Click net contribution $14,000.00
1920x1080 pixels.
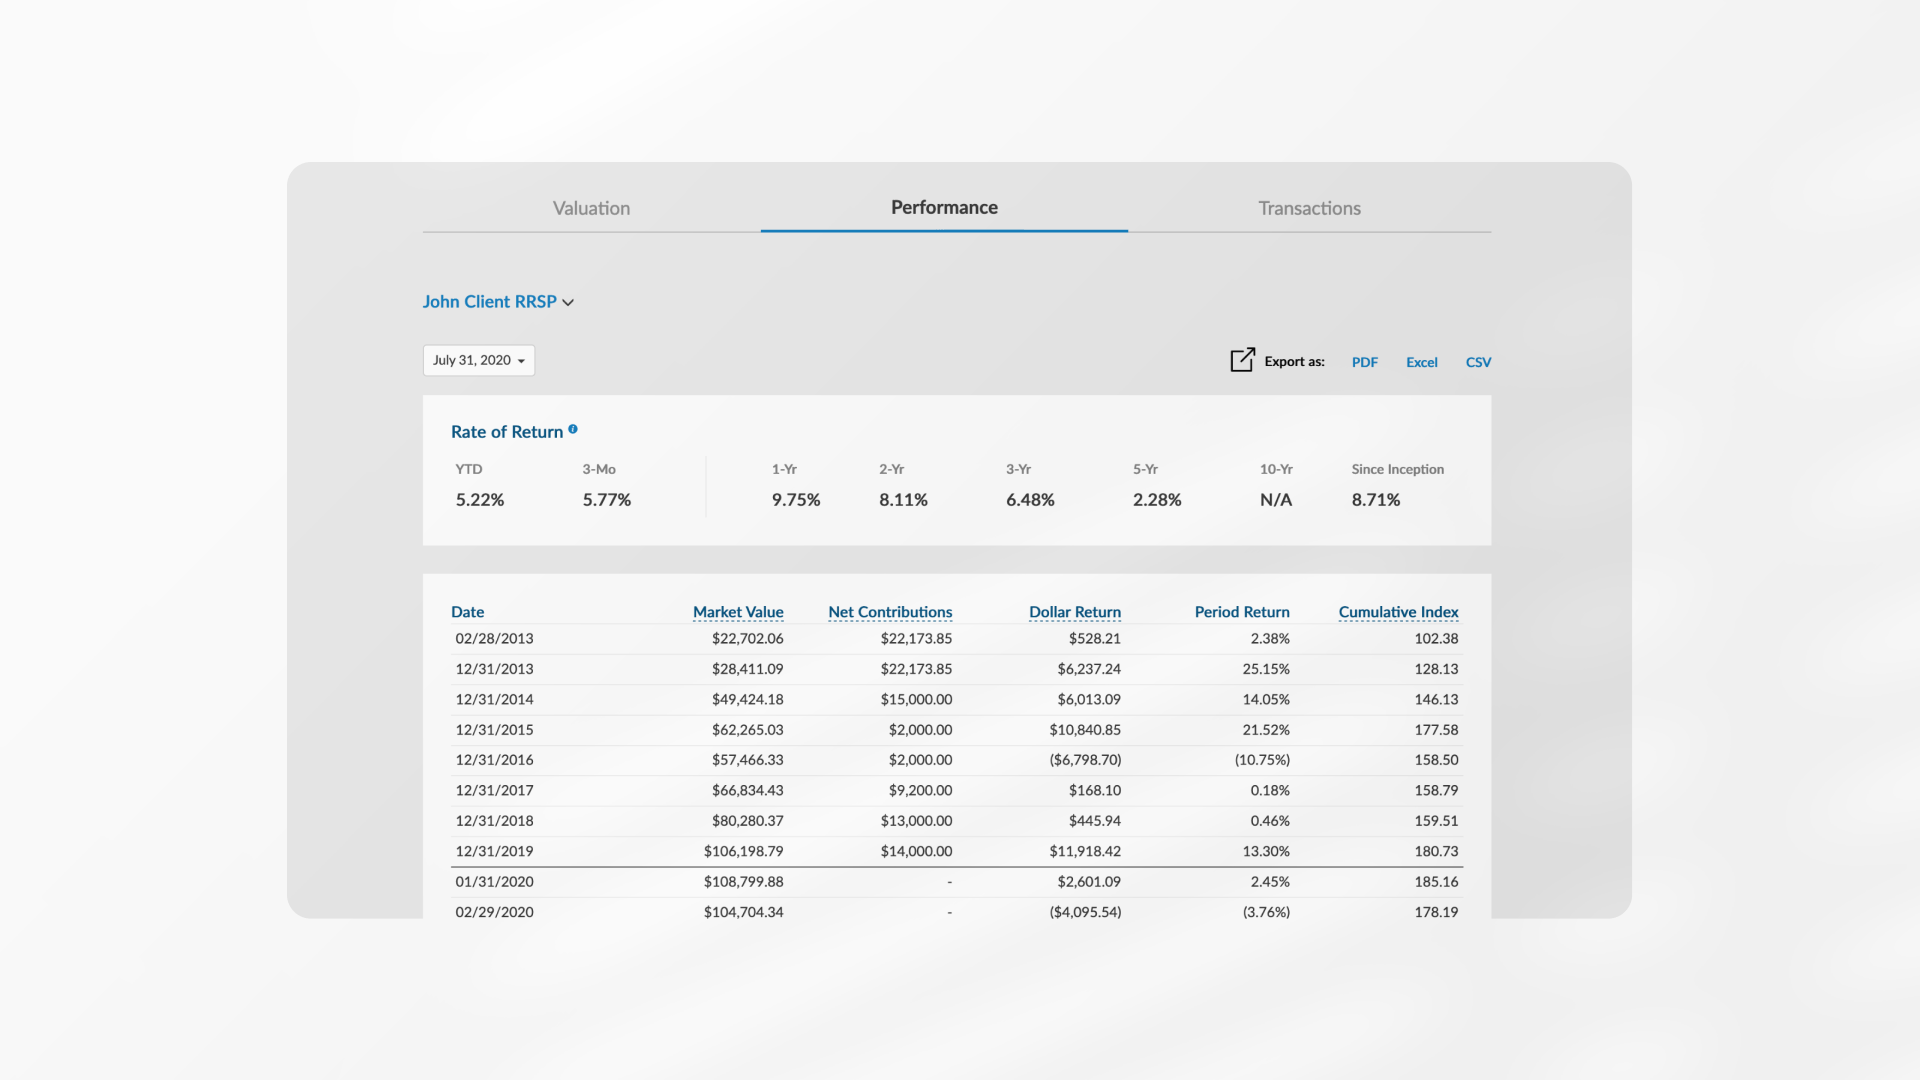pos(916,851)
